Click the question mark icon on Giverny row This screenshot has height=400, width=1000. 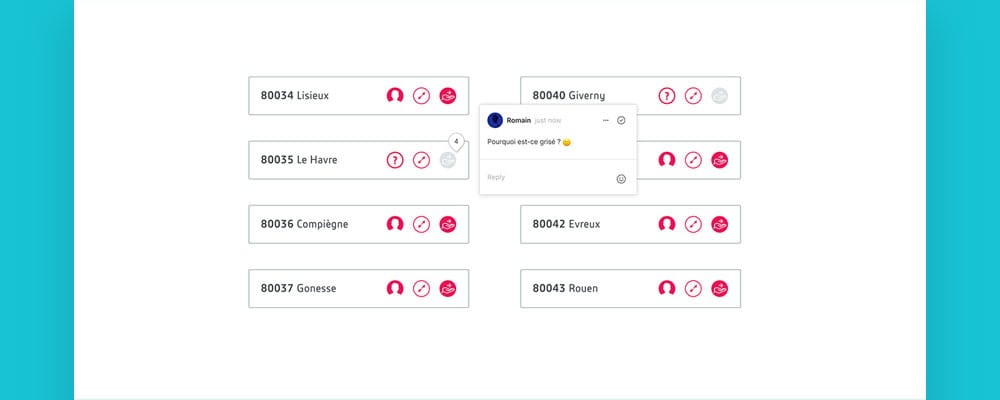(x=667, y=96)
